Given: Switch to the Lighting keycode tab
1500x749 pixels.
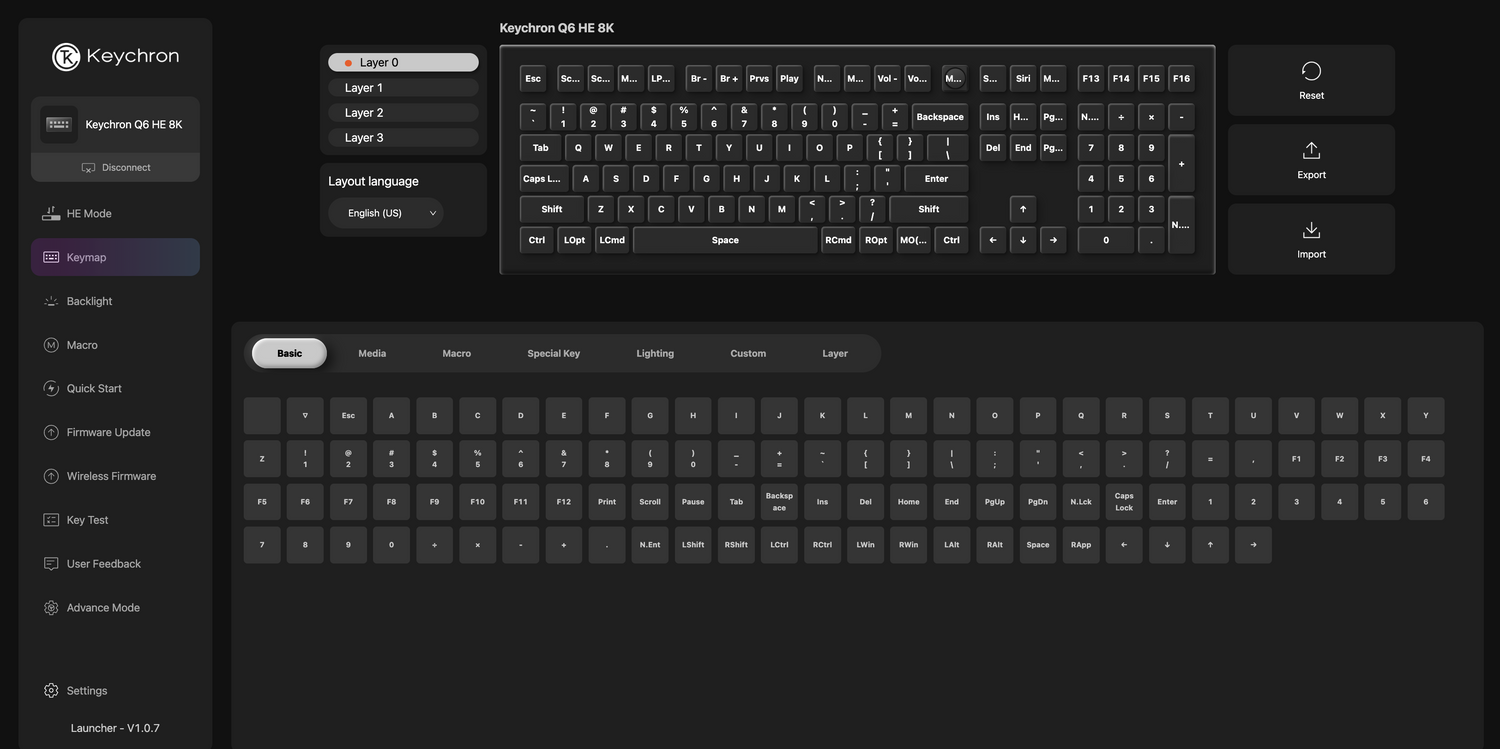Looking at the screenshot, I should coord(655,353).
